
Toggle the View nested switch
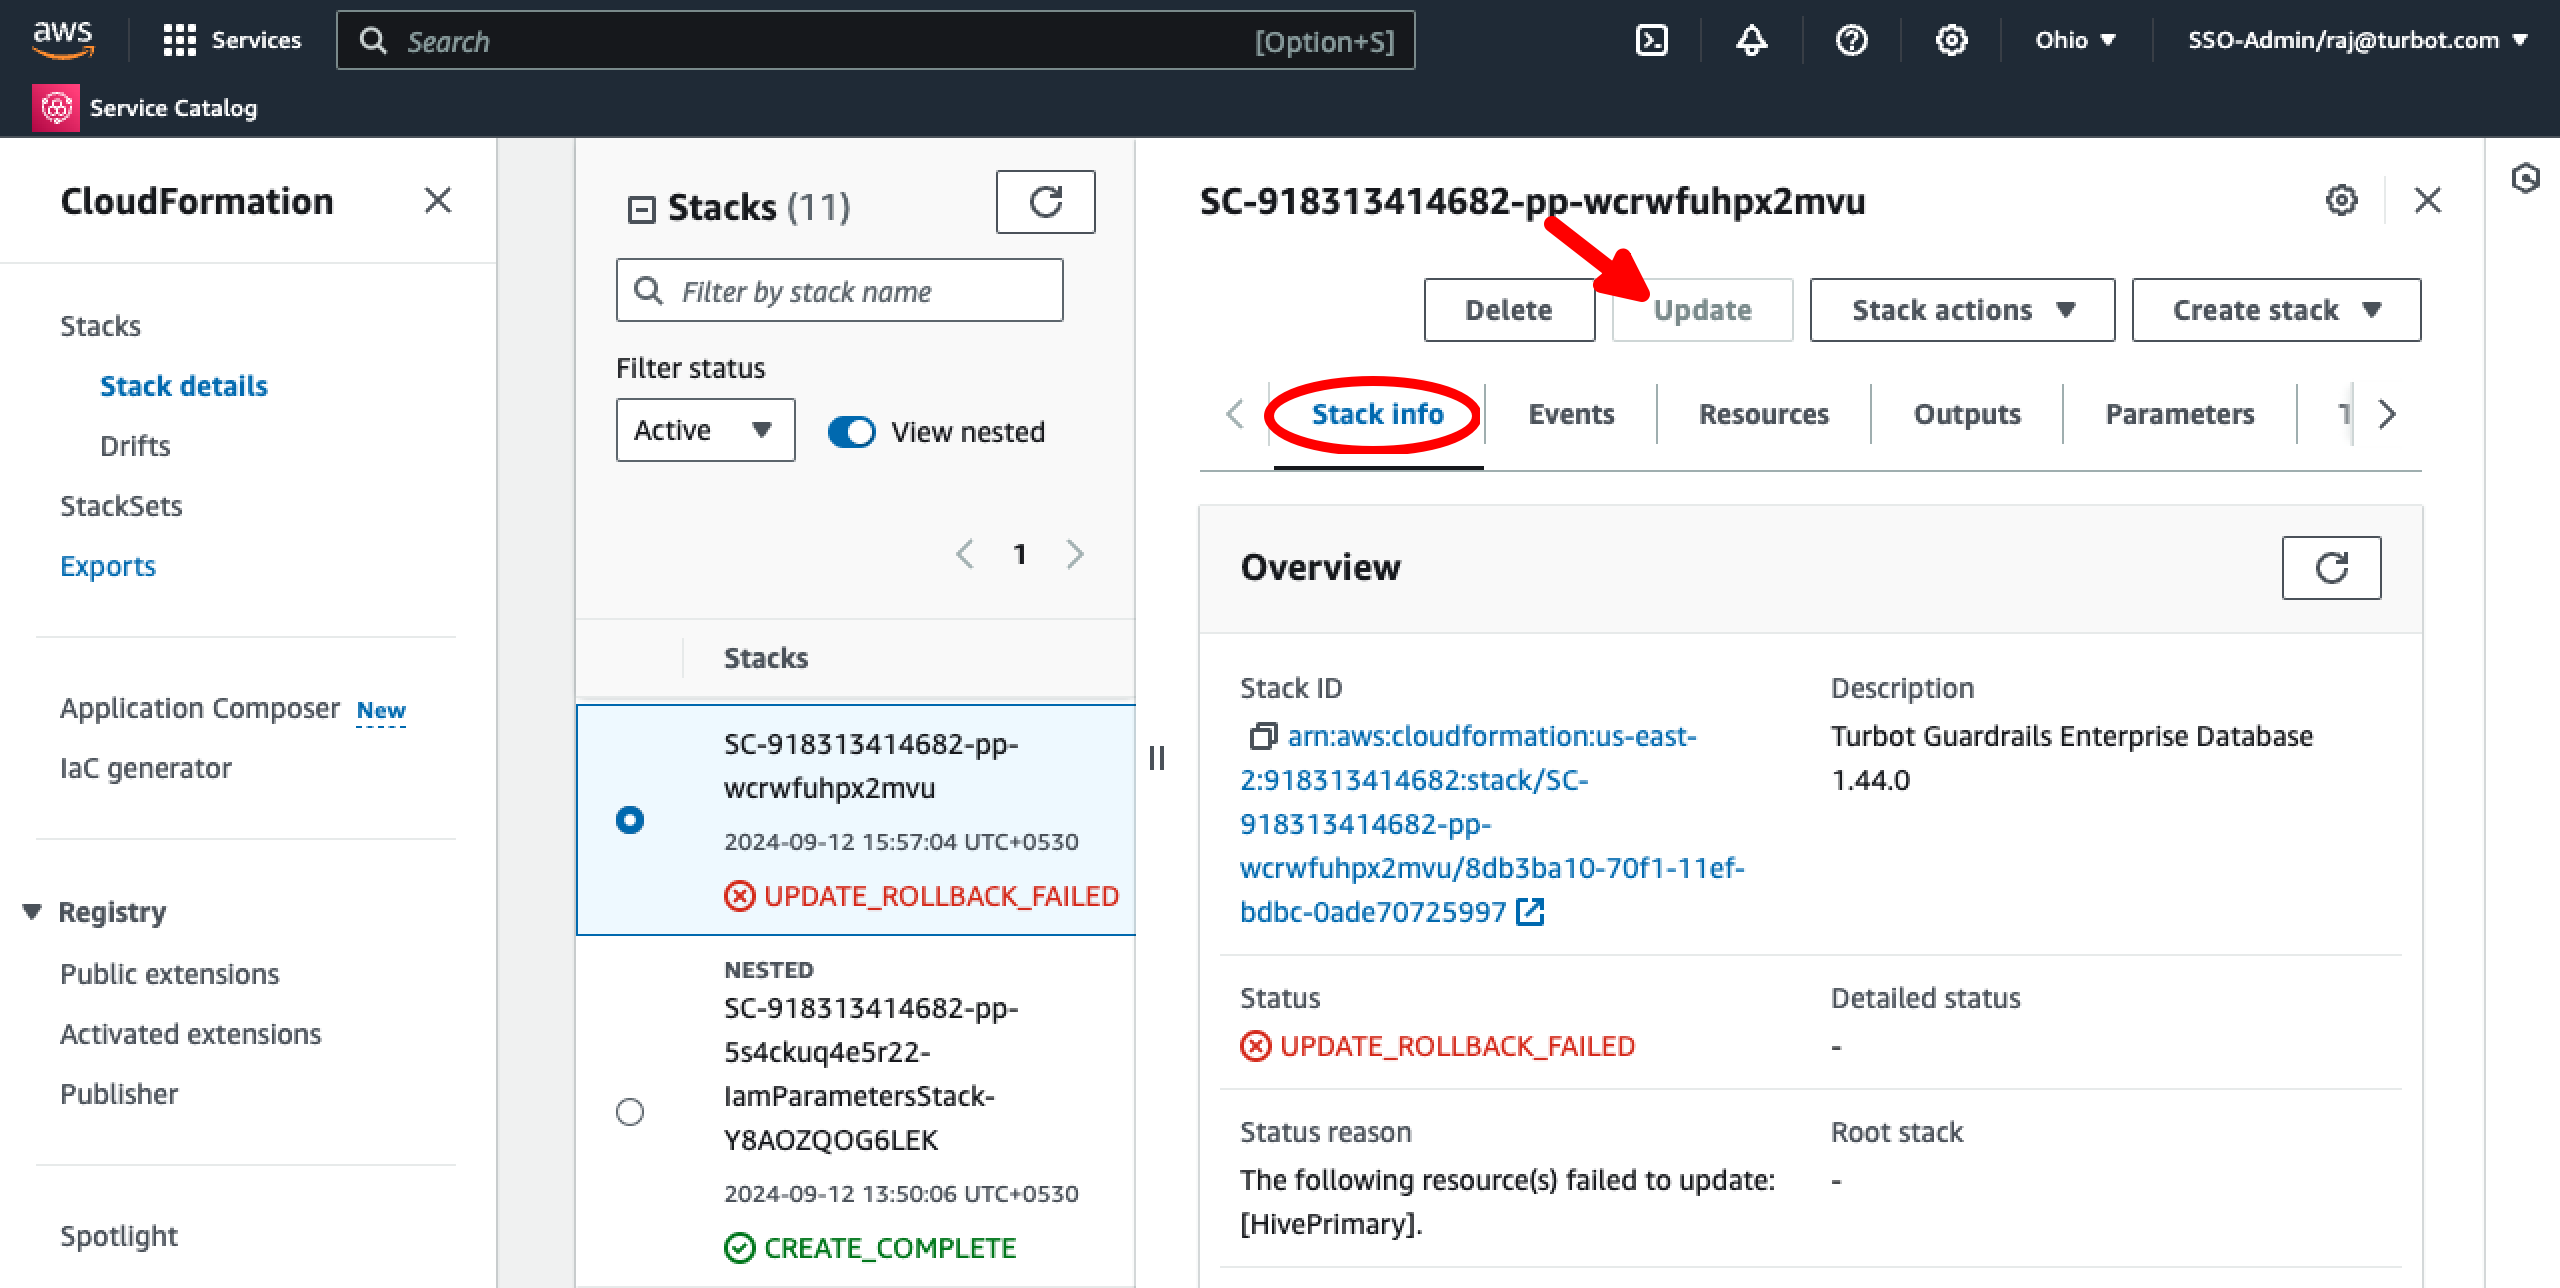point(852,432)
